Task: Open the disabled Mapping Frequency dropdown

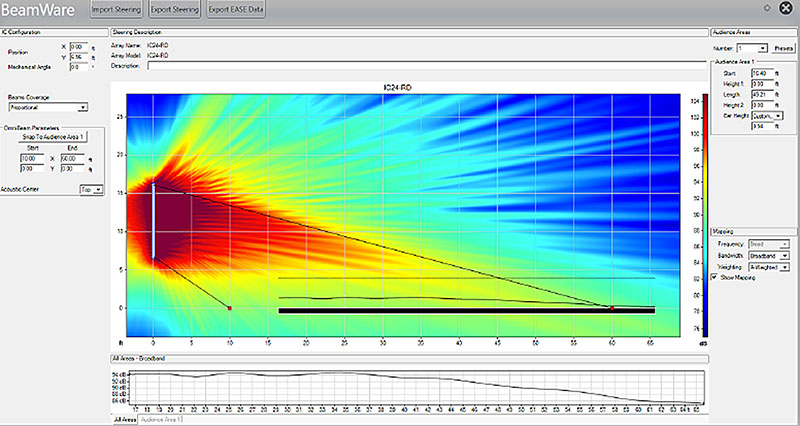Action: [768, 244]
